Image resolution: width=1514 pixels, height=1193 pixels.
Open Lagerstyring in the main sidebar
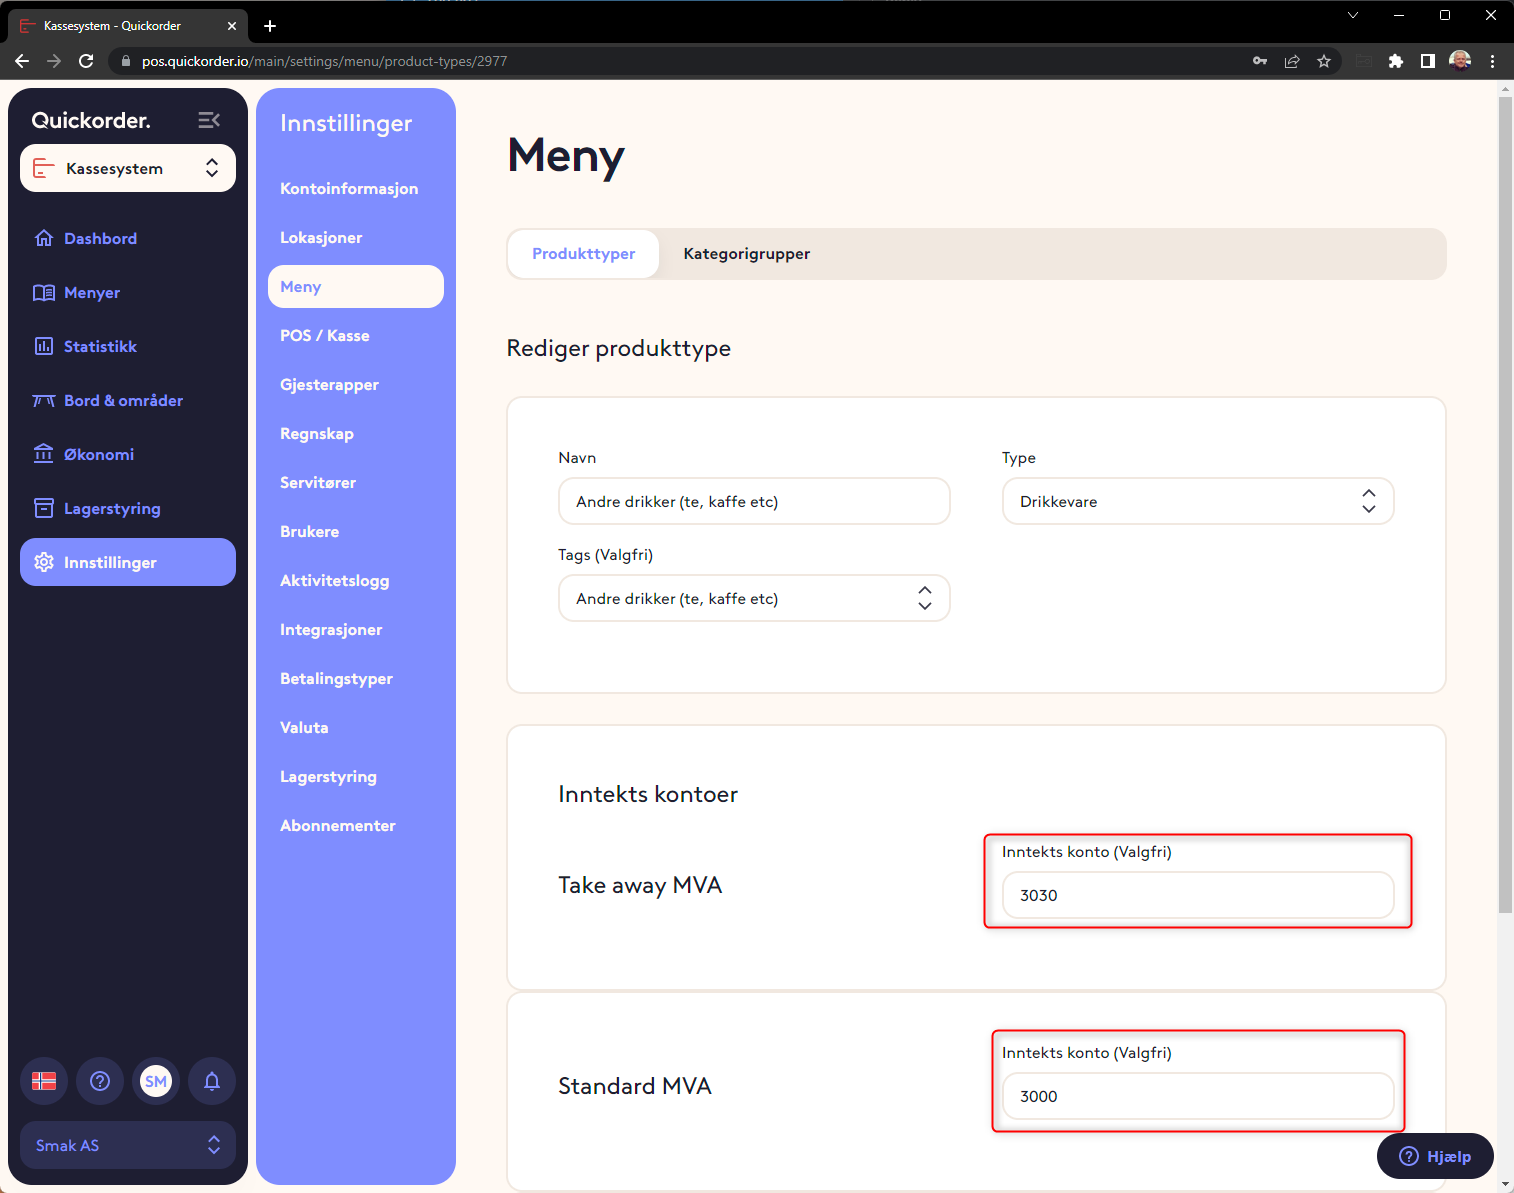[x=112, y=508]
